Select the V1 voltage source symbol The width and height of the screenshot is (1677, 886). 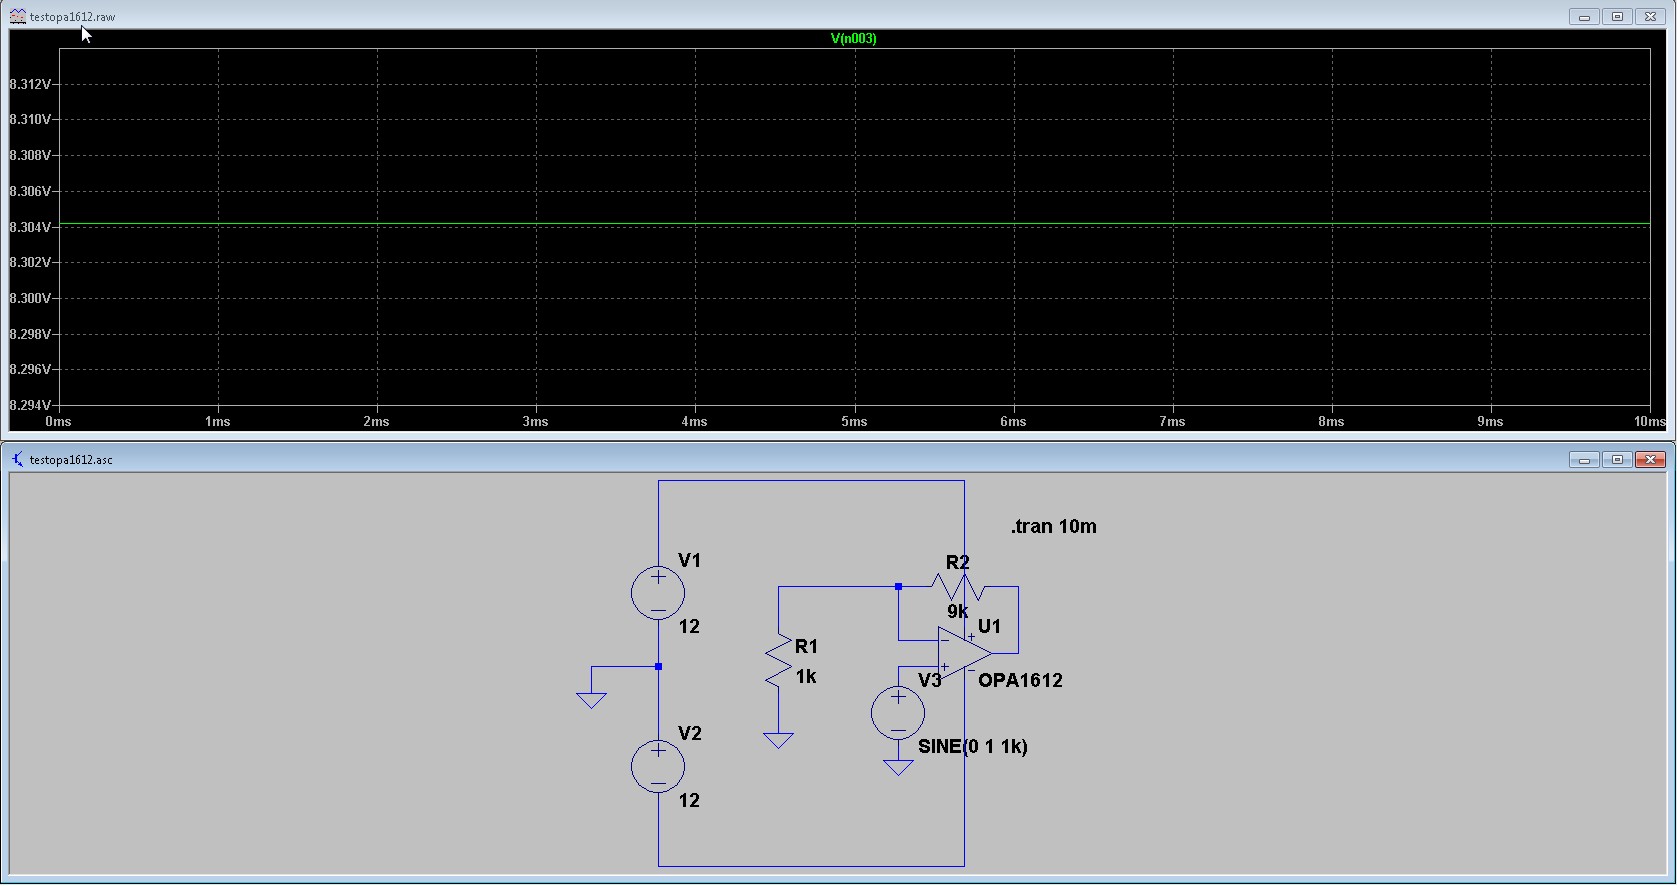click(x=658, y=593)
